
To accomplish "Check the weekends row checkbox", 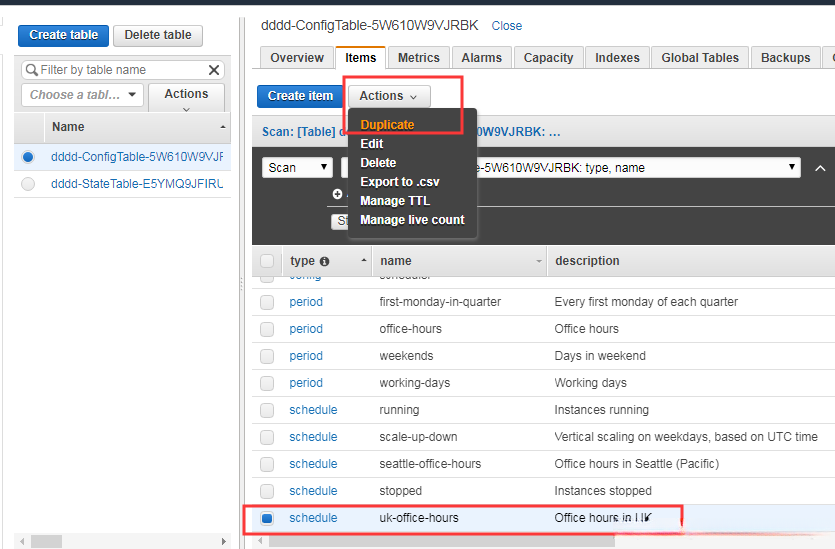I will click(x=267, y=356).
